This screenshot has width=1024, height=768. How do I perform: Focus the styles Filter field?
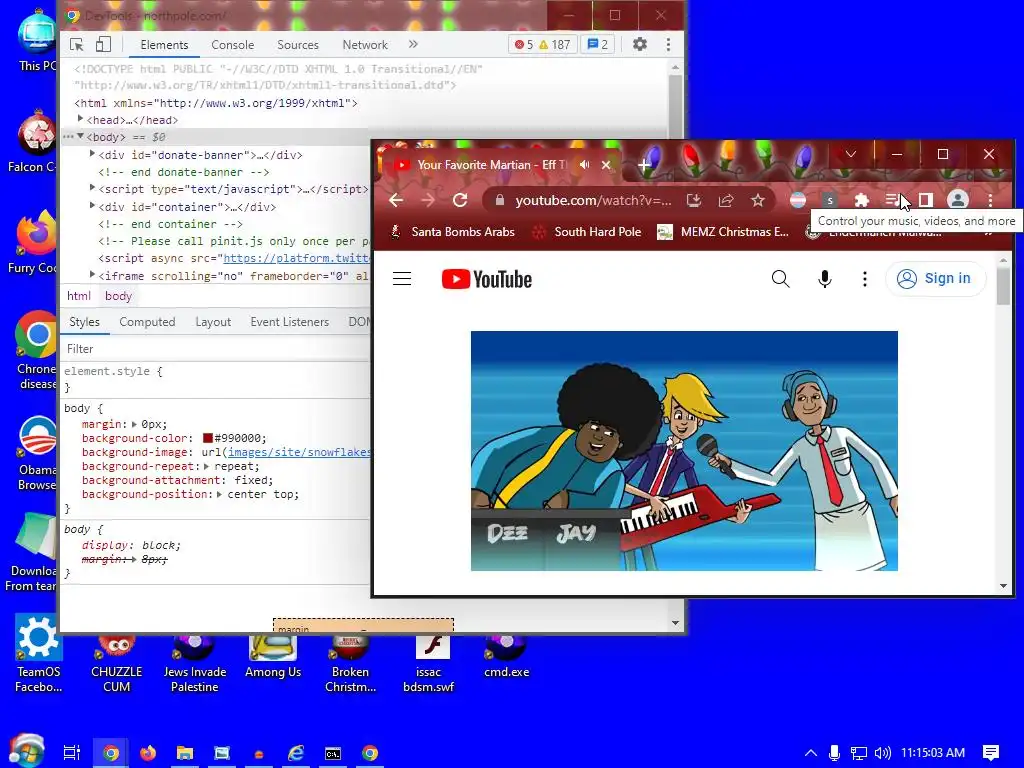[x=216, y=349]
